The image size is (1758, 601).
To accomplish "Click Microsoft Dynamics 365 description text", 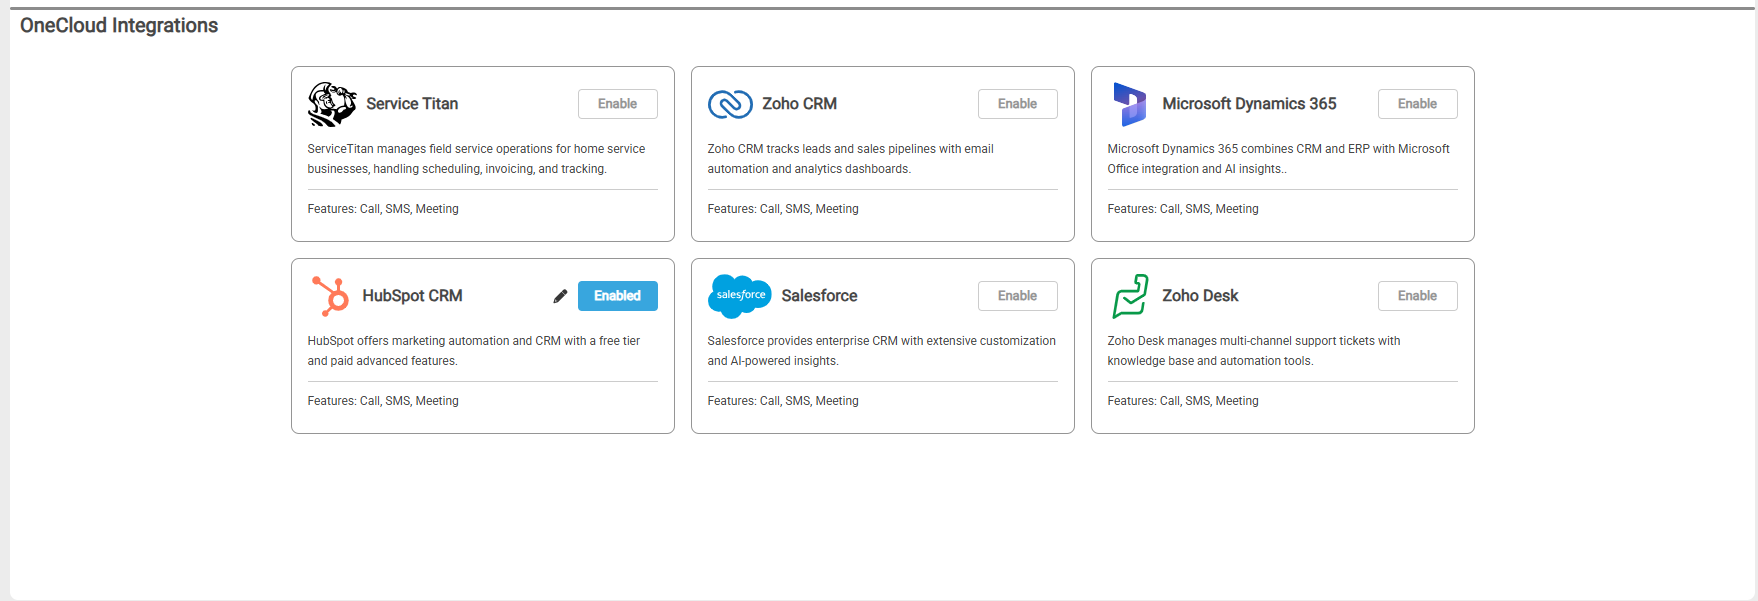I will pyautogui.click(x=1278, y=159).
